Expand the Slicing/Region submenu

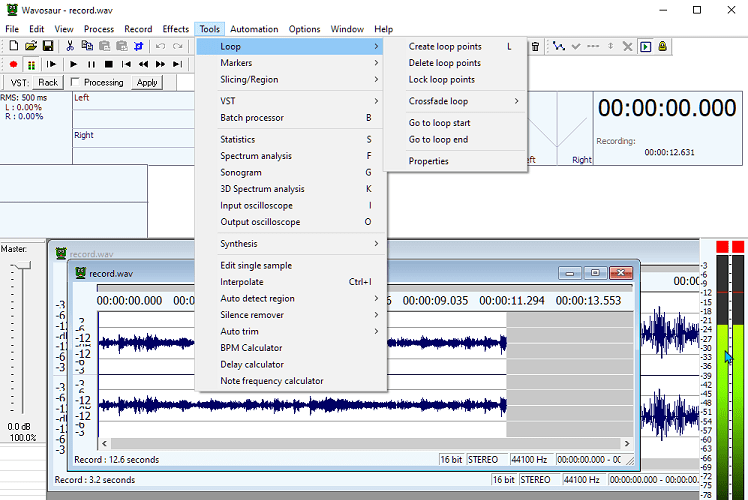[x=291, y=80]
